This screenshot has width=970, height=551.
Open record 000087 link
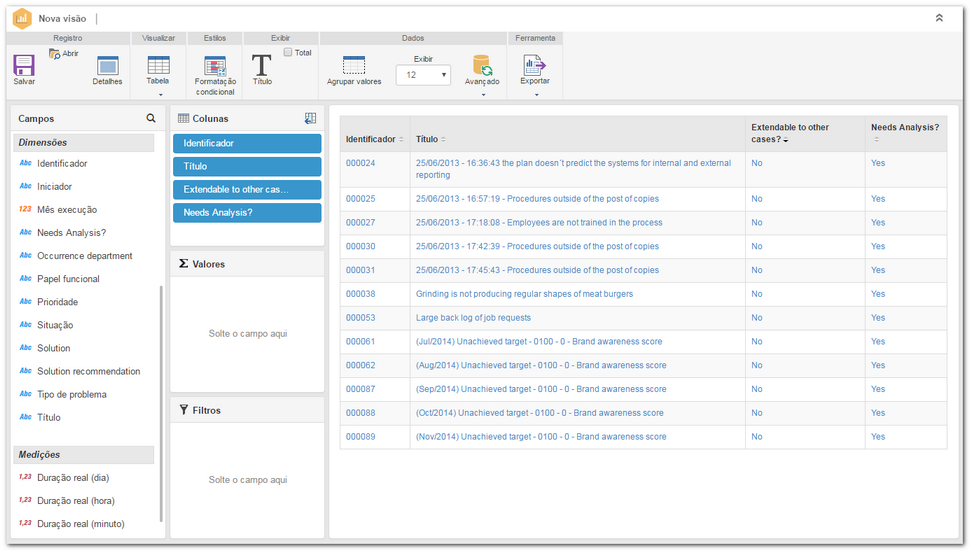click(x=361, y=389)
